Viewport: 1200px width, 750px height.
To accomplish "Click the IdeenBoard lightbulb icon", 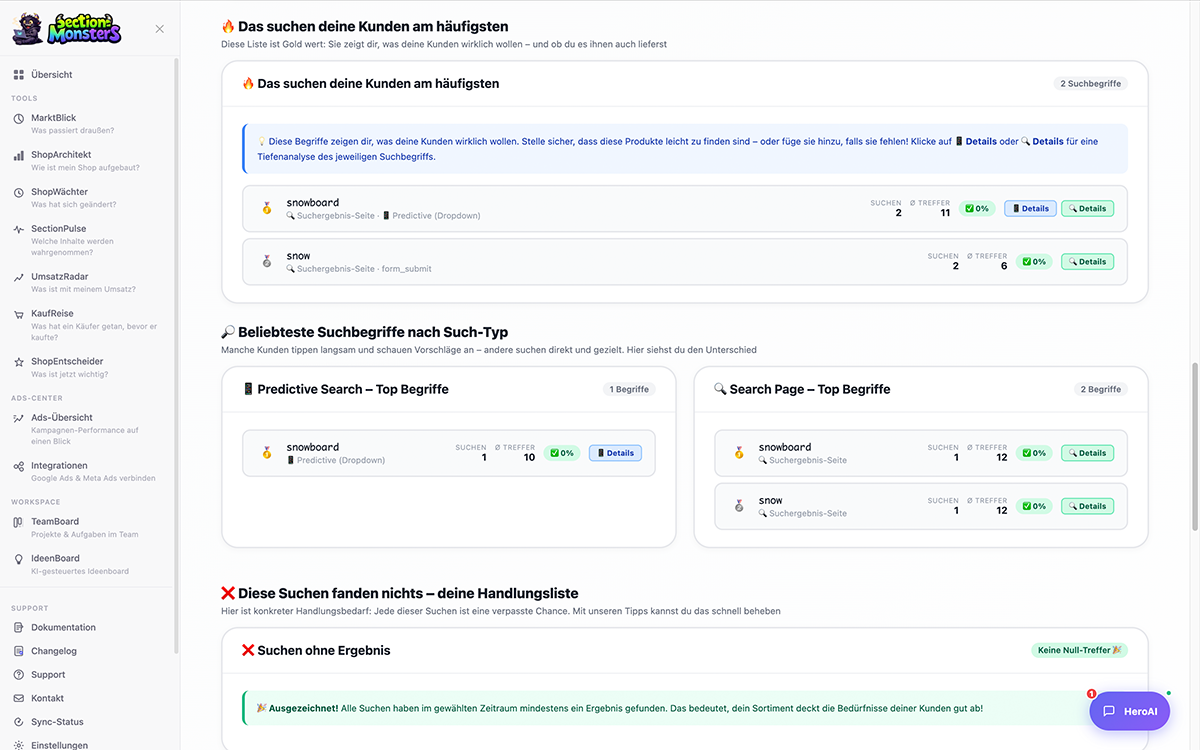I will (19, 559).
